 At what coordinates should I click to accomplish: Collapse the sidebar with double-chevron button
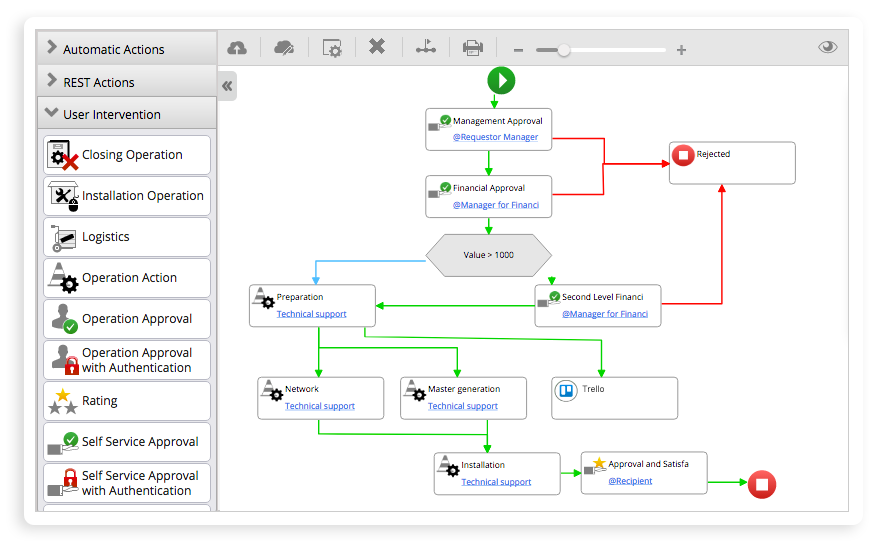point(227,86)
